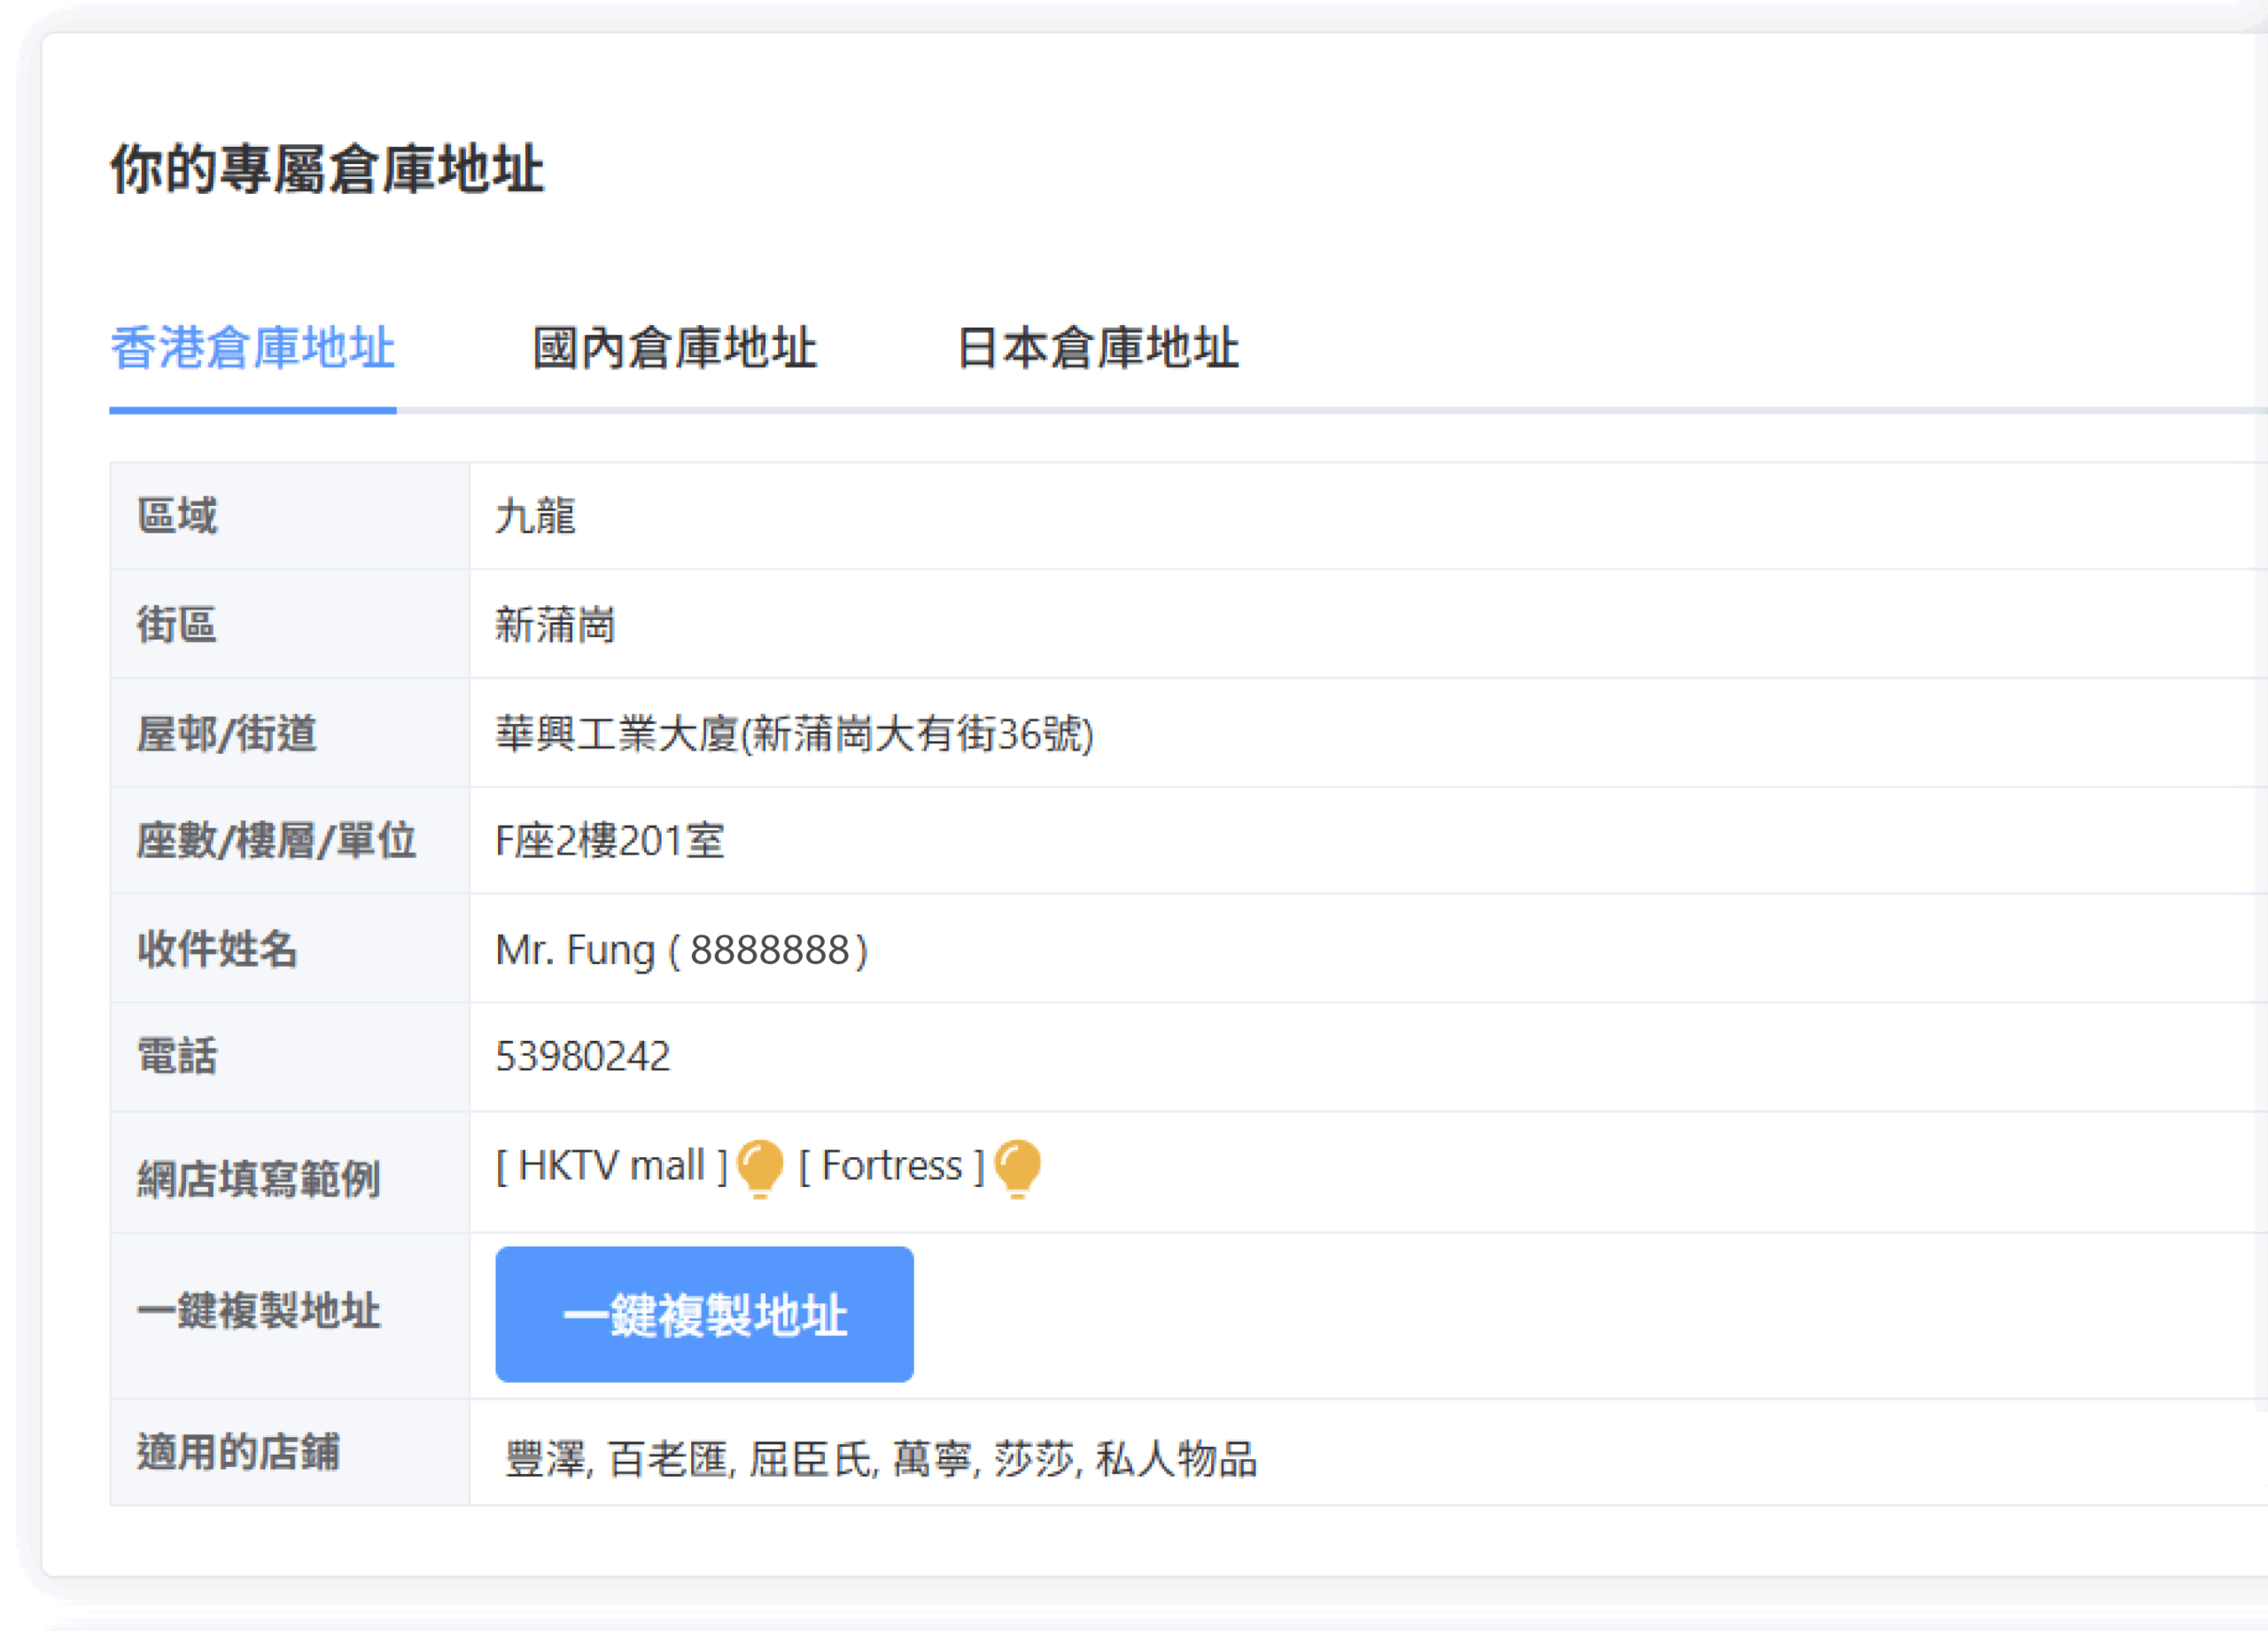Click lightbulb icon next to Fortress
Screen dimensions: 2268x1631
pos(1018,1166)
